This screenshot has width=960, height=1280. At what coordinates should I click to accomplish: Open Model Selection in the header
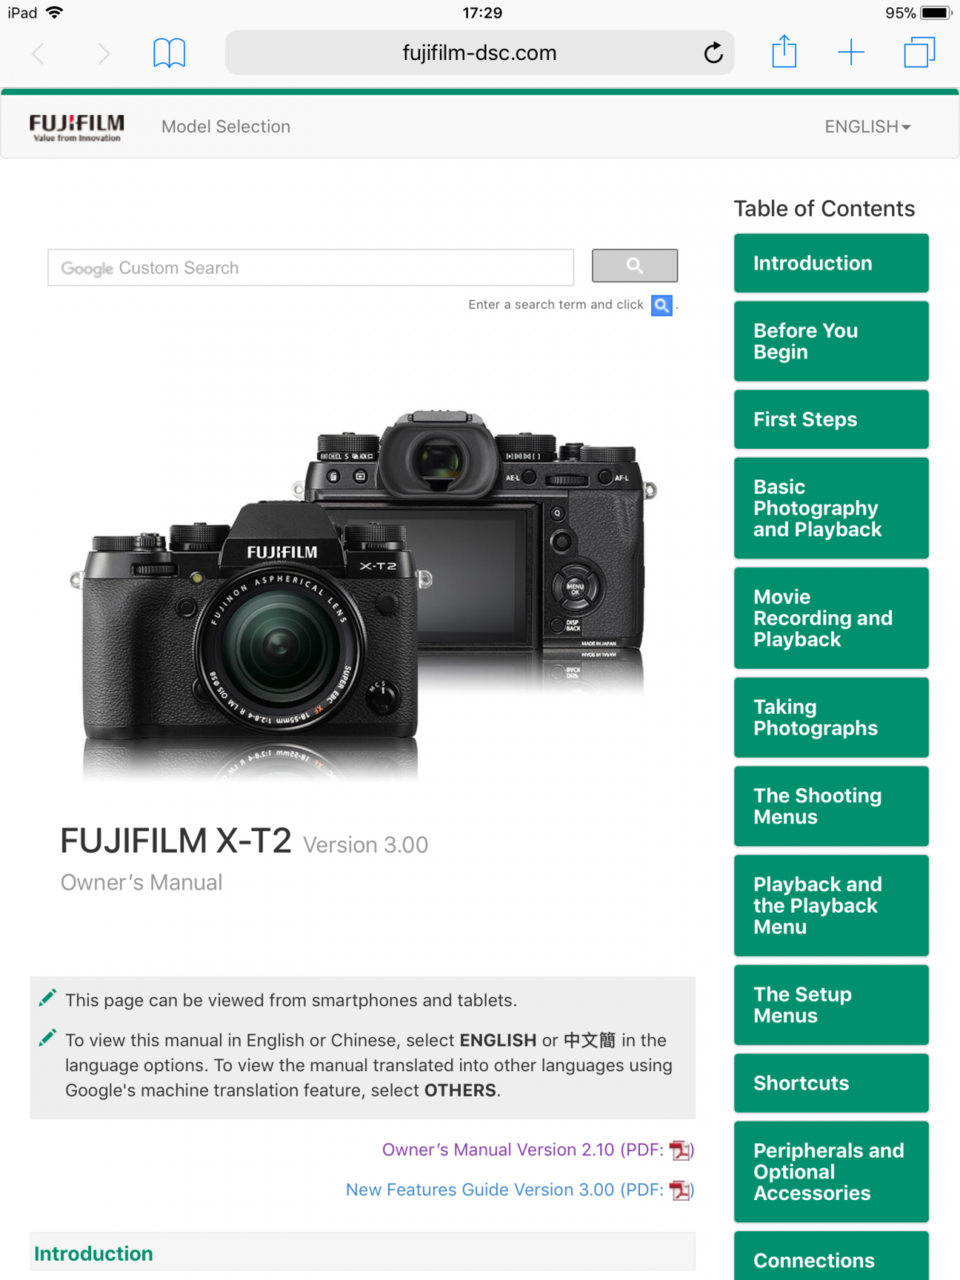(226, 127)
